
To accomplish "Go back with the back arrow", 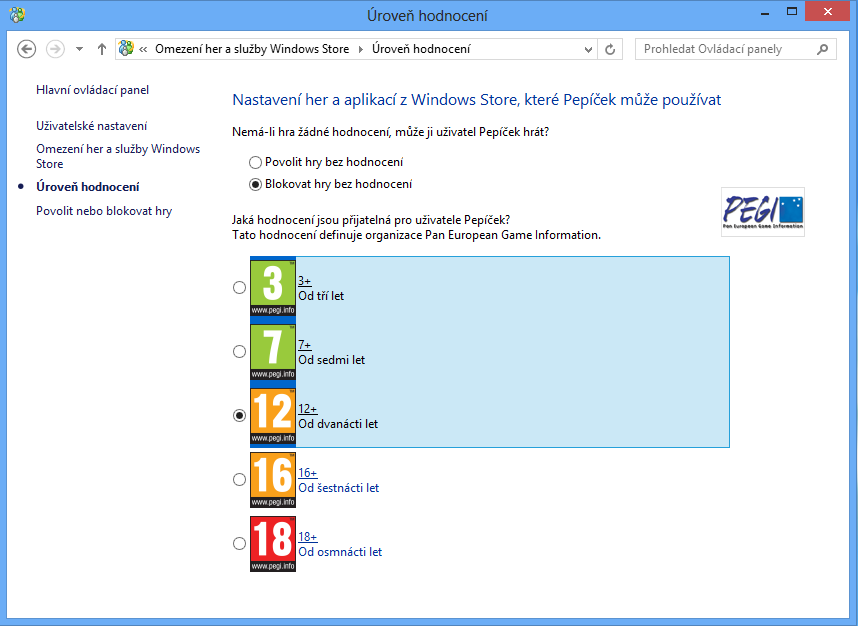I will pyautogui.click(x=27, y=49).
